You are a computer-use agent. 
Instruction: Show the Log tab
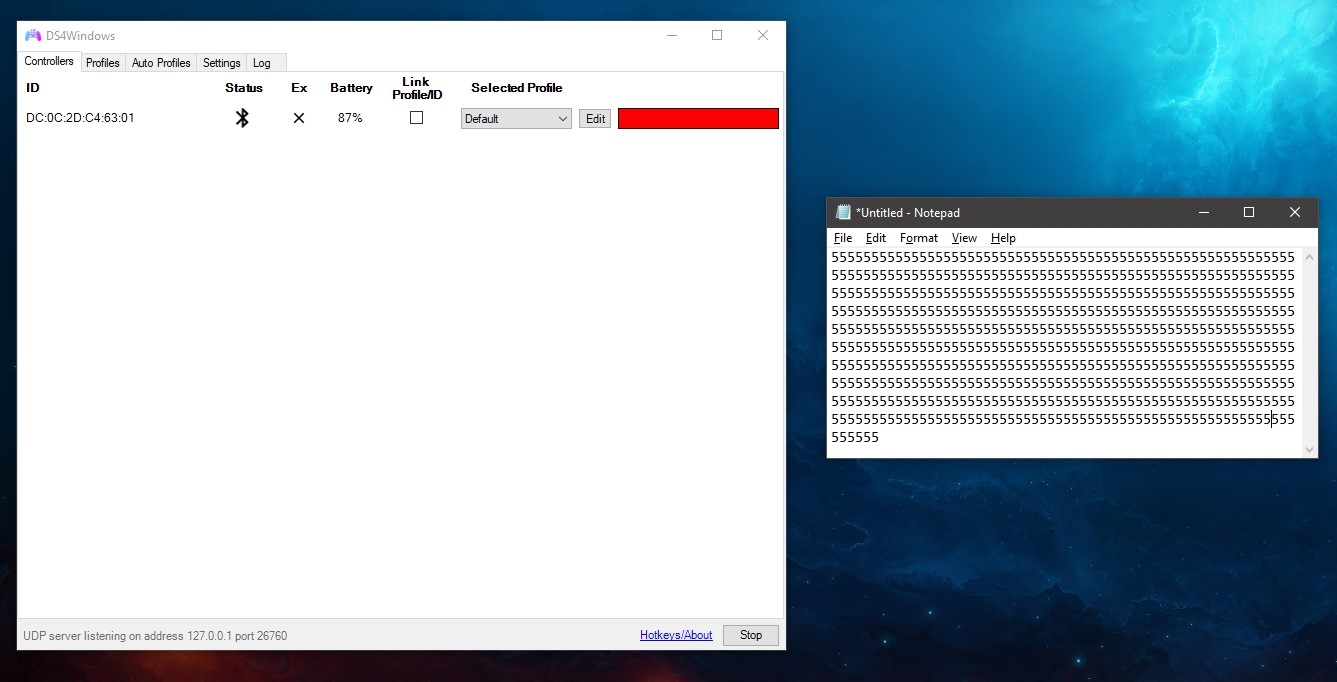click(261, 63)
